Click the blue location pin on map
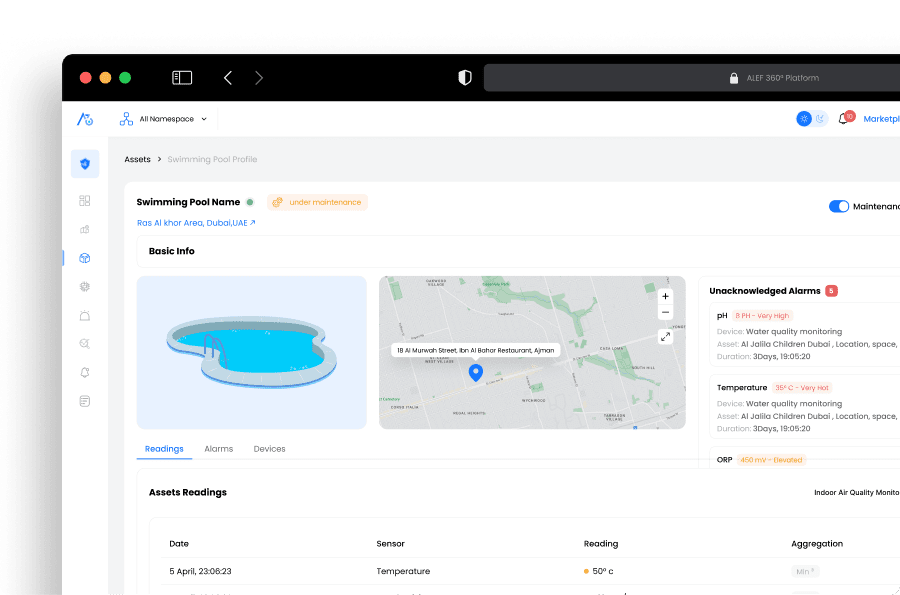The height and width of the screenshot is (595, 900). (475, 372)
